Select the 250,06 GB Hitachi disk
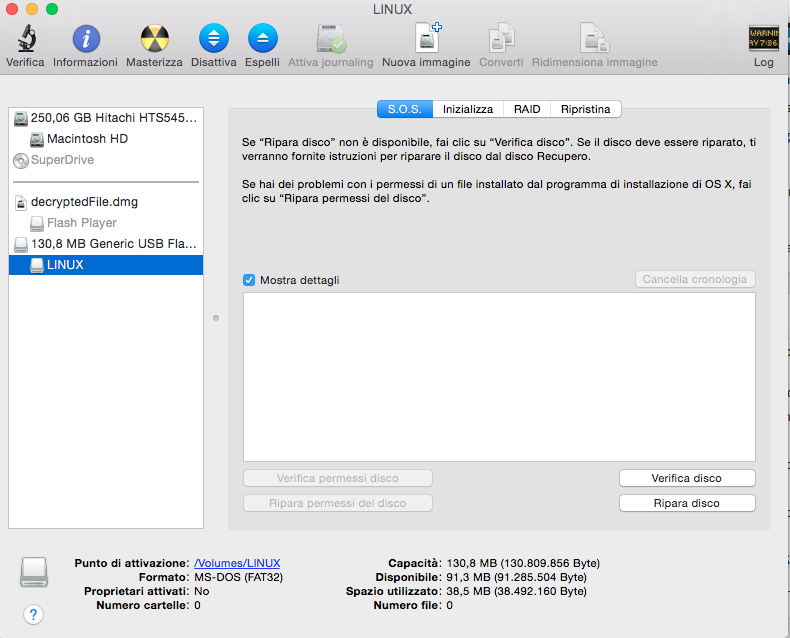Screen dimensions: 790x638 pyautogui.click(x=107, y=118)
